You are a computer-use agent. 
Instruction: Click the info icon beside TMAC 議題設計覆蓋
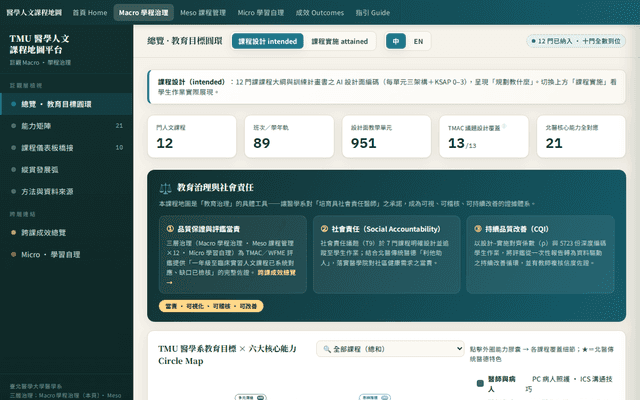(504, 127)
